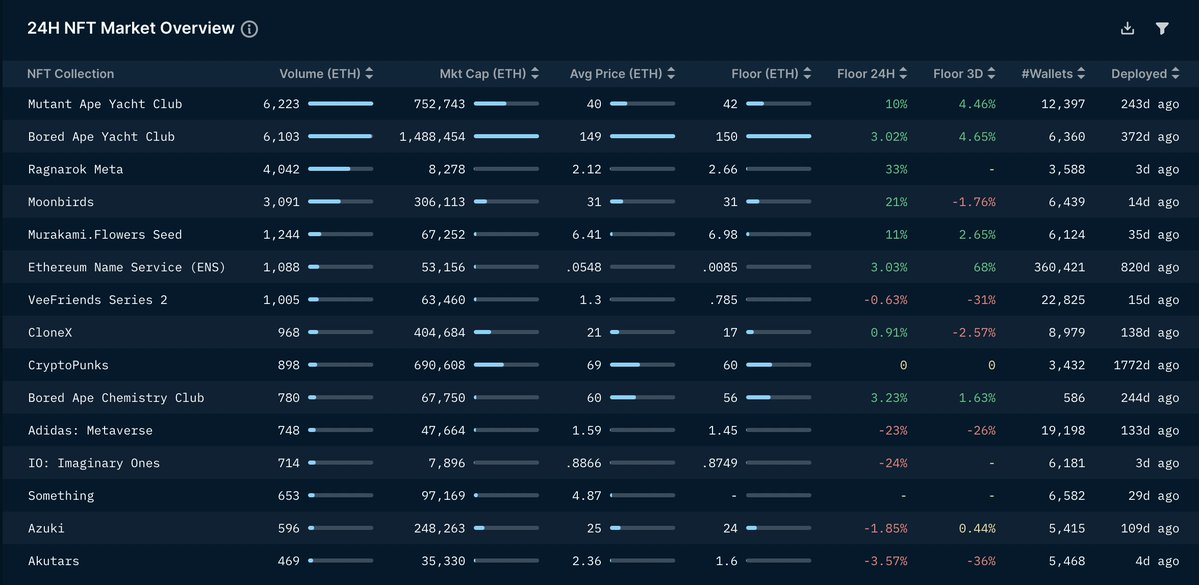Sort by Avg Price (ETH) arrows

(x=672, y=74)
